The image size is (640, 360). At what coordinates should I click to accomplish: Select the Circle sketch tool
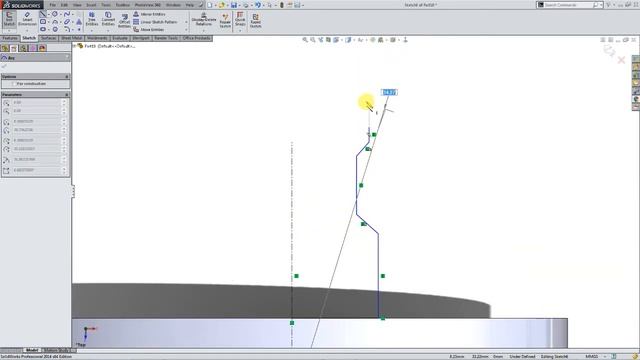tap(55, 14)
